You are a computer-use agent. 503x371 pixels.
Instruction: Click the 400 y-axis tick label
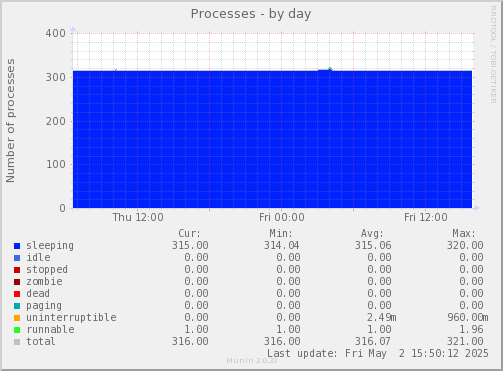[x=56, y=33]
